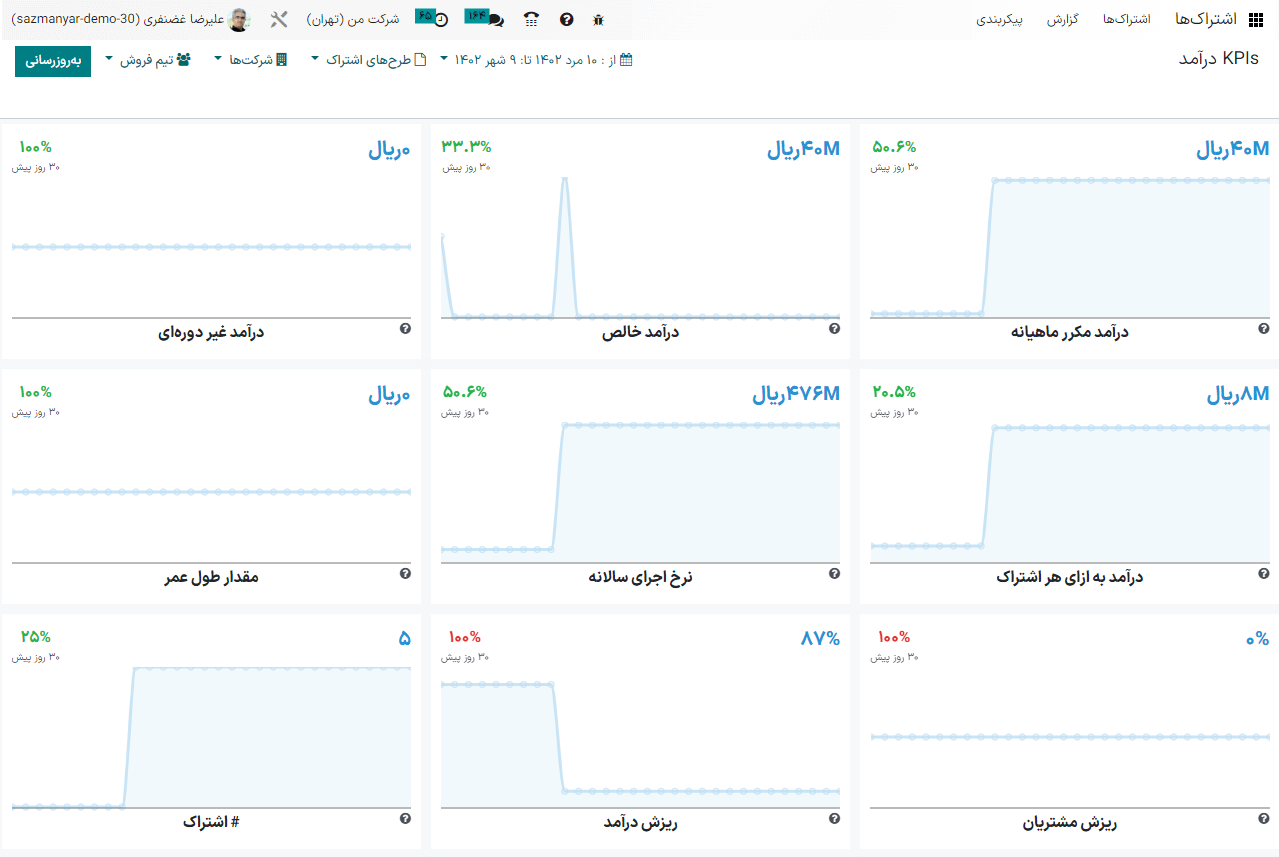Open the پیکربندی menu
This screenshot has height=857, width=1279.
click(999, 19)
